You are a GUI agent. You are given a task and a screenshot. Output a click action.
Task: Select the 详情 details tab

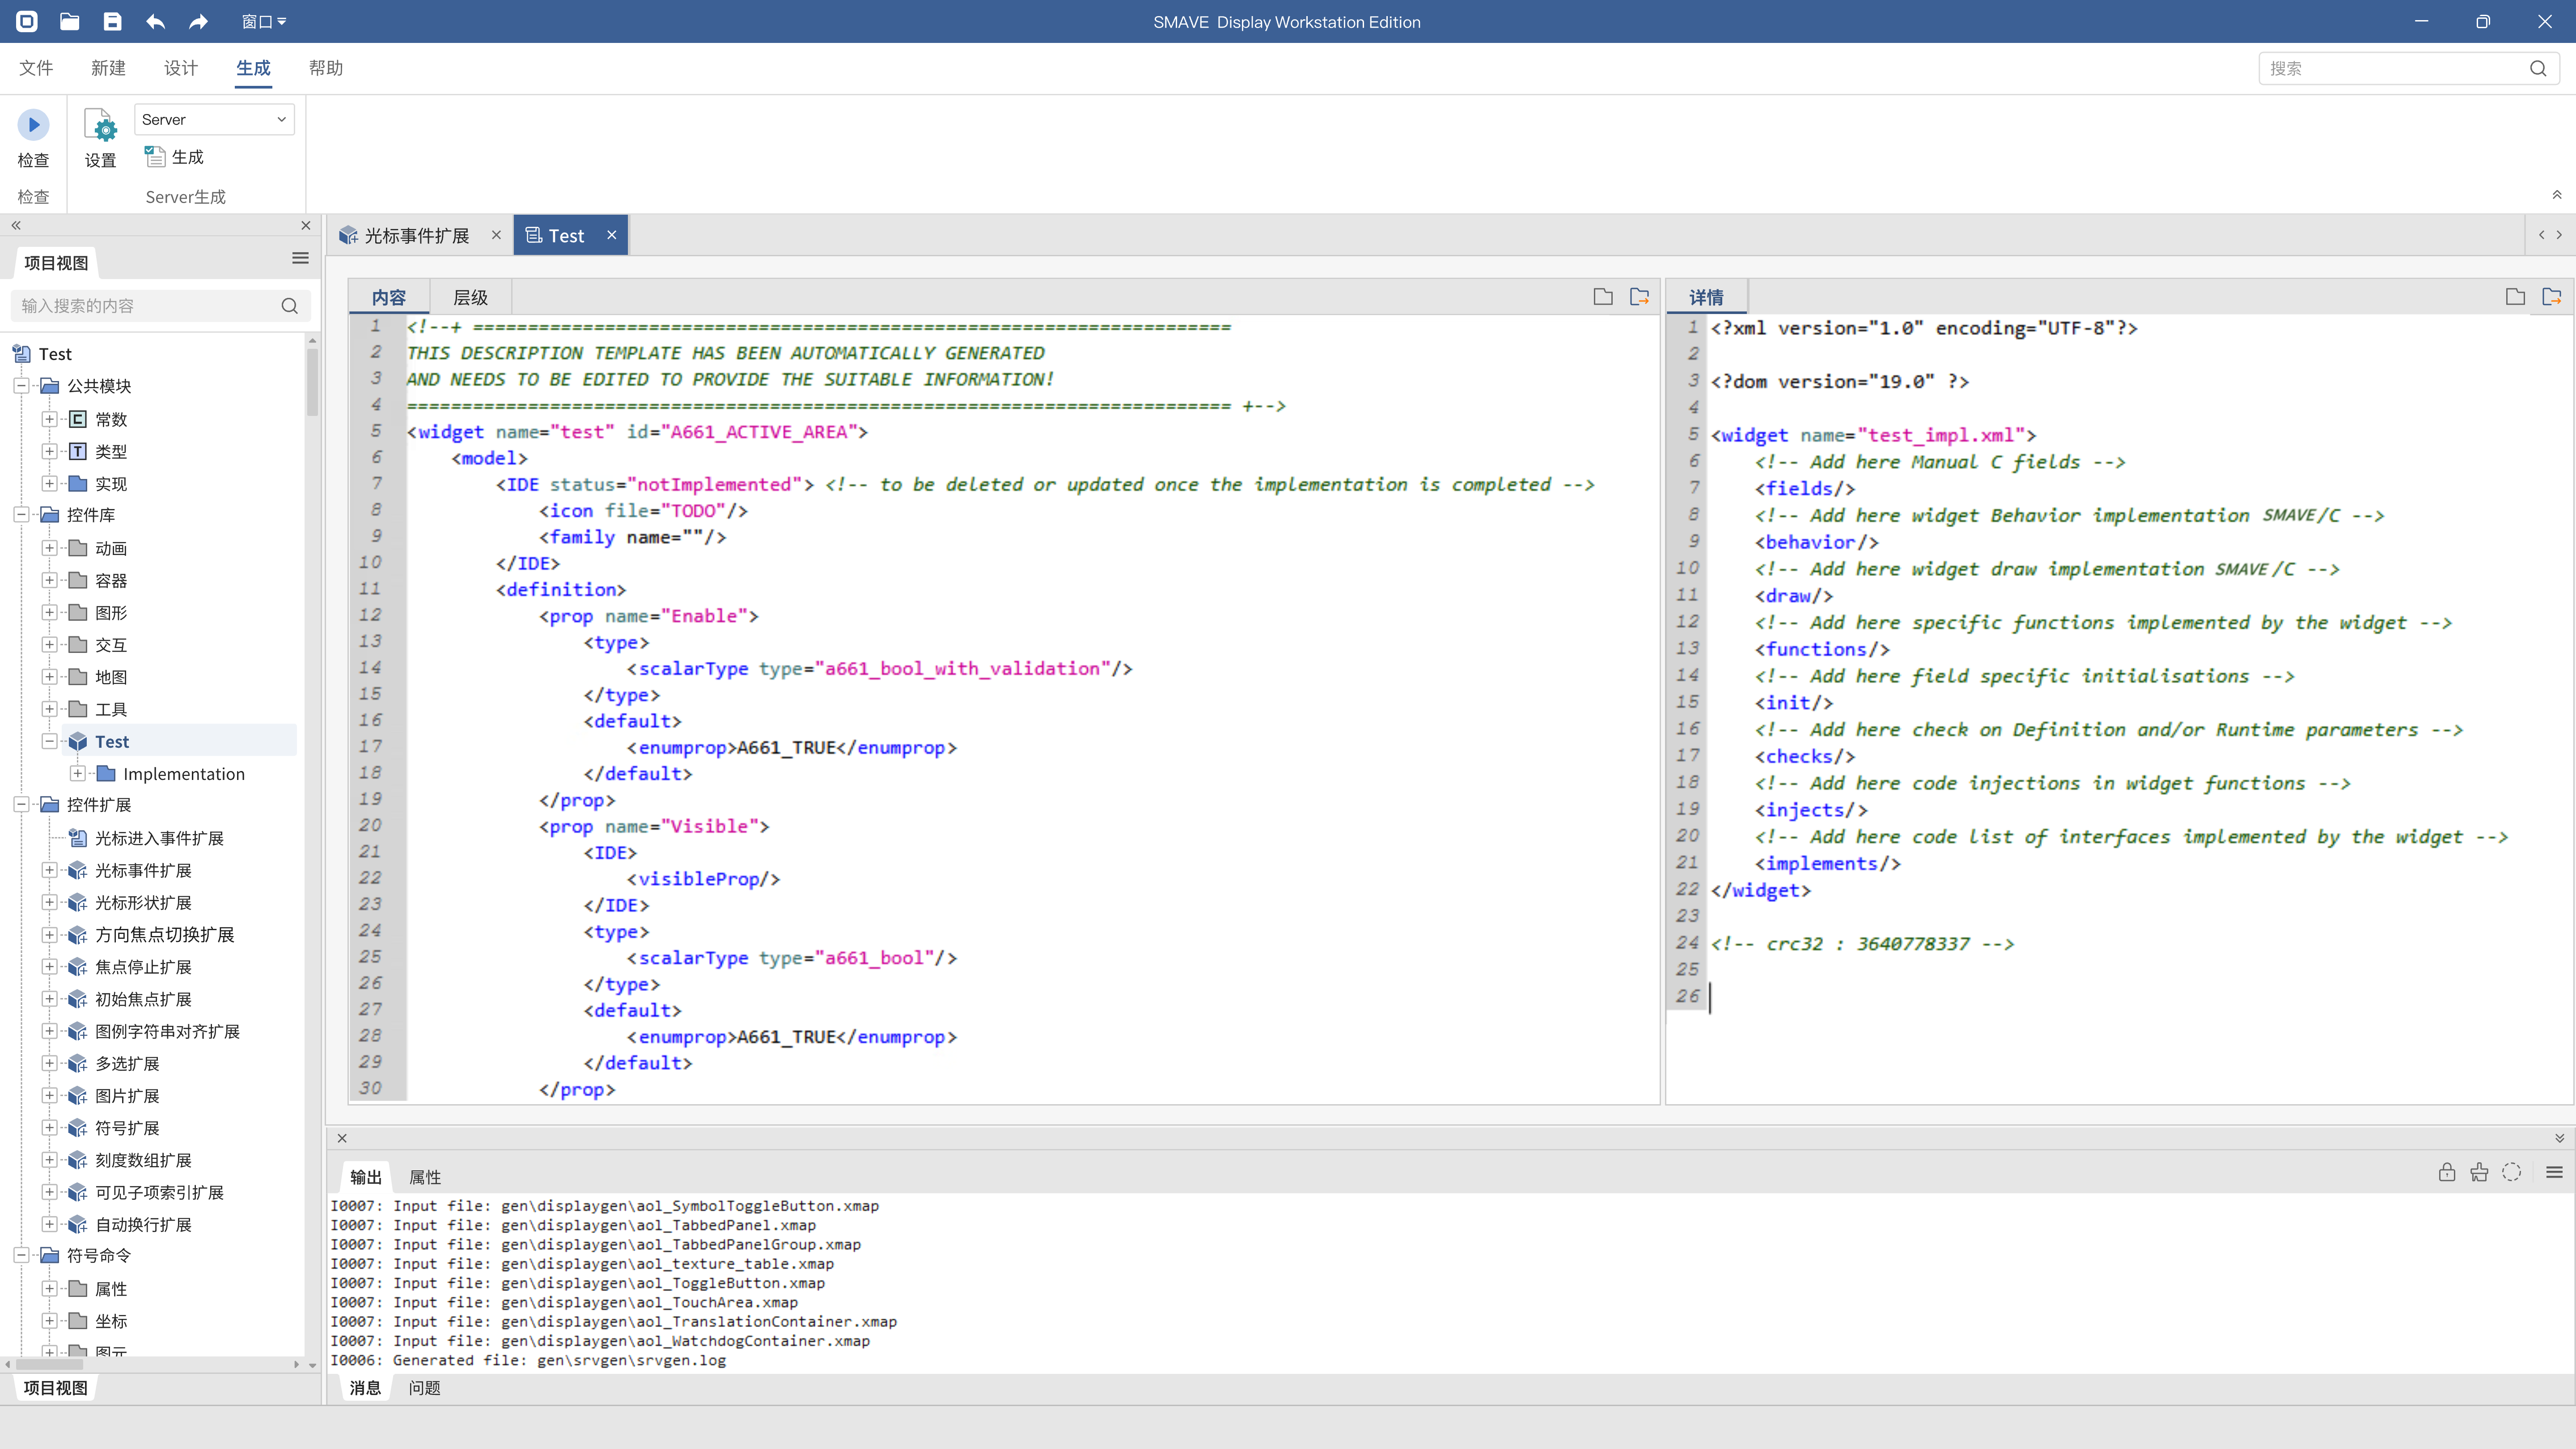click(x=1706, y=297)
